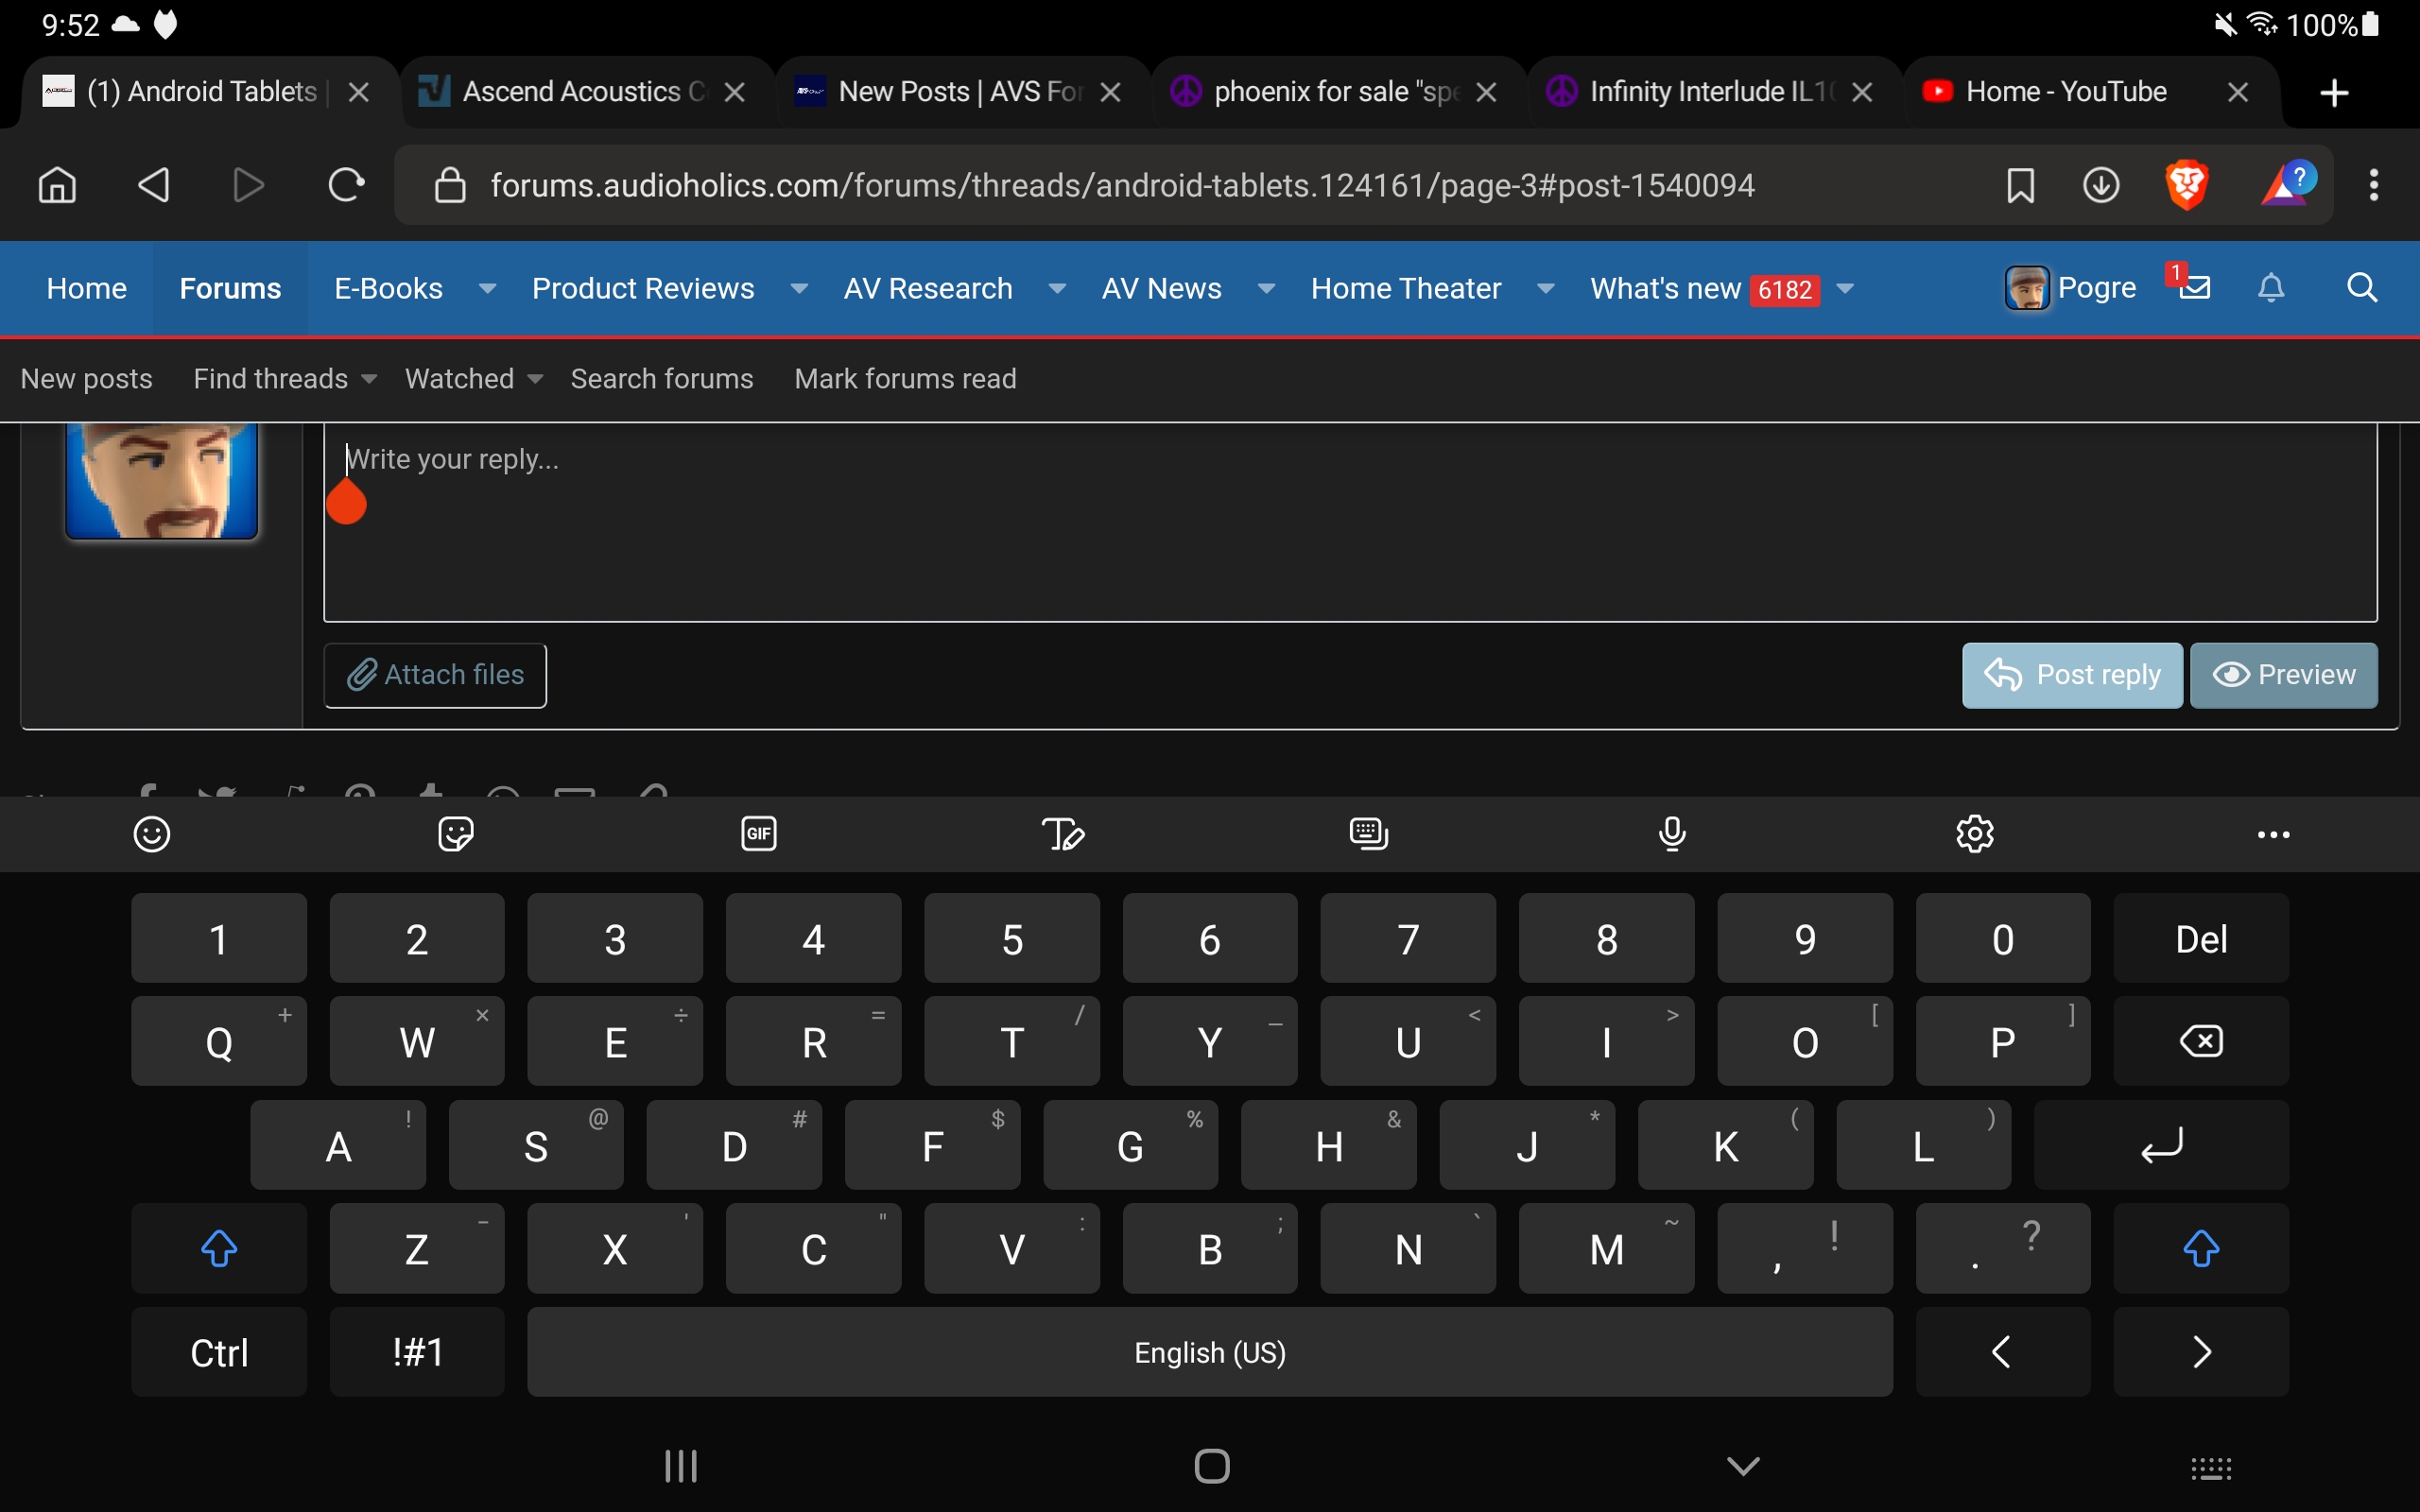Open the browser downloads icon

2100,185
